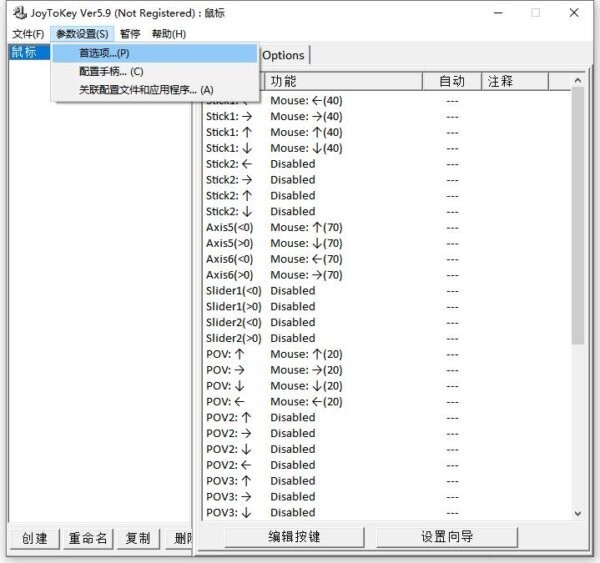Viewport: 600px width, 563px height.
Task: Select the Axis5(<0) row
Action: click(386, 227)
